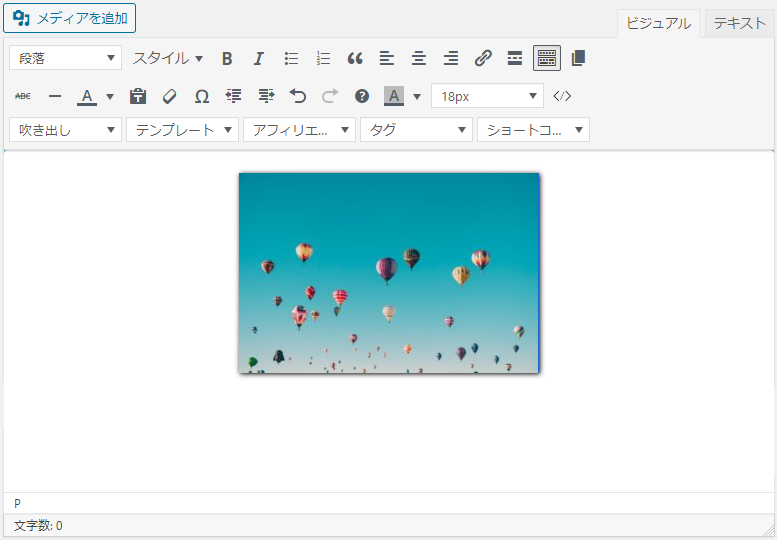The image size is (777, 540).
Task: Open the 段落 paragraph format dropdown
Action: tap(65, 58)
